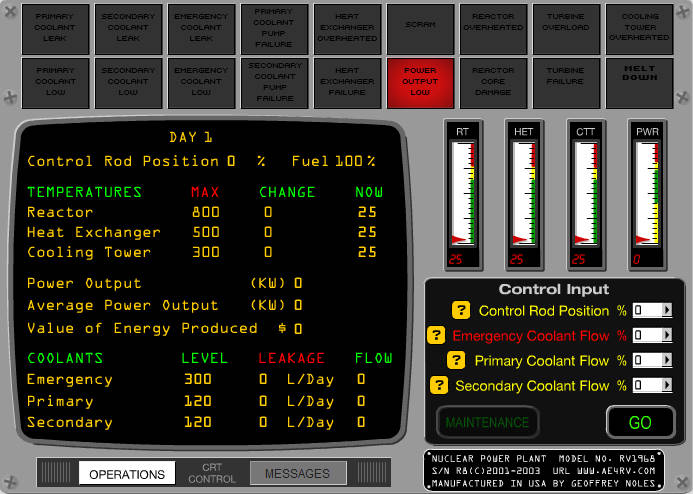Click the Turbine Failure indicator light
The image size is (693, 494).
point(566,83)
